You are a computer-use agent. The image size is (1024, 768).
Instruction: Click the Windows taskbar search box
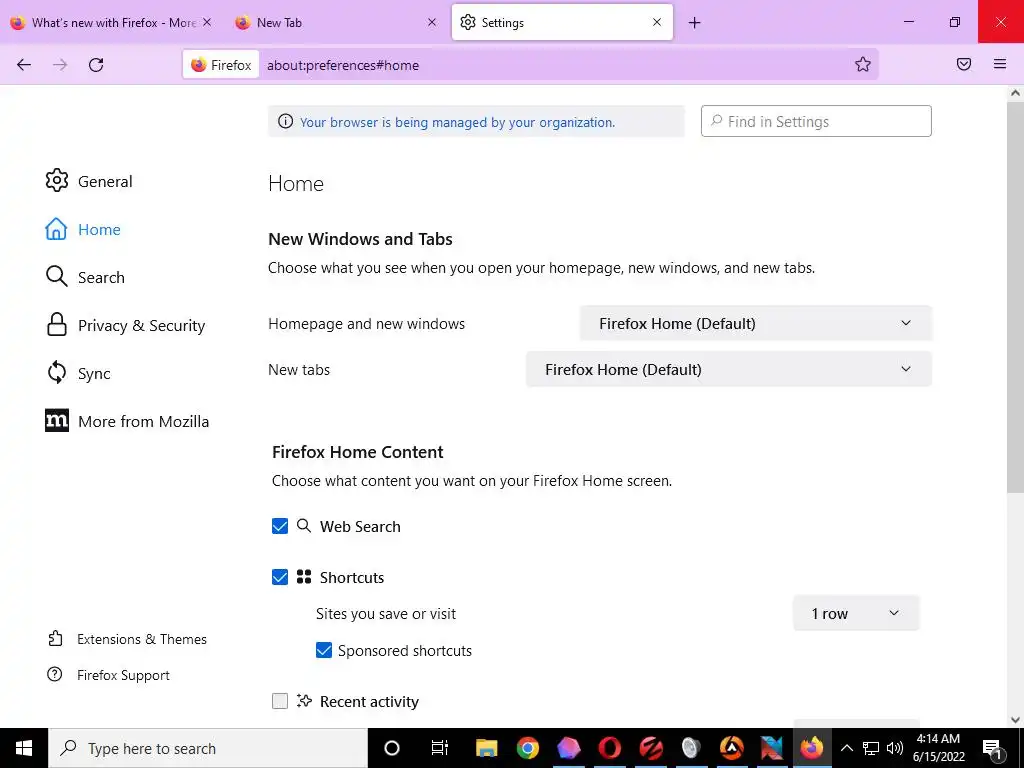click(208, 748)
